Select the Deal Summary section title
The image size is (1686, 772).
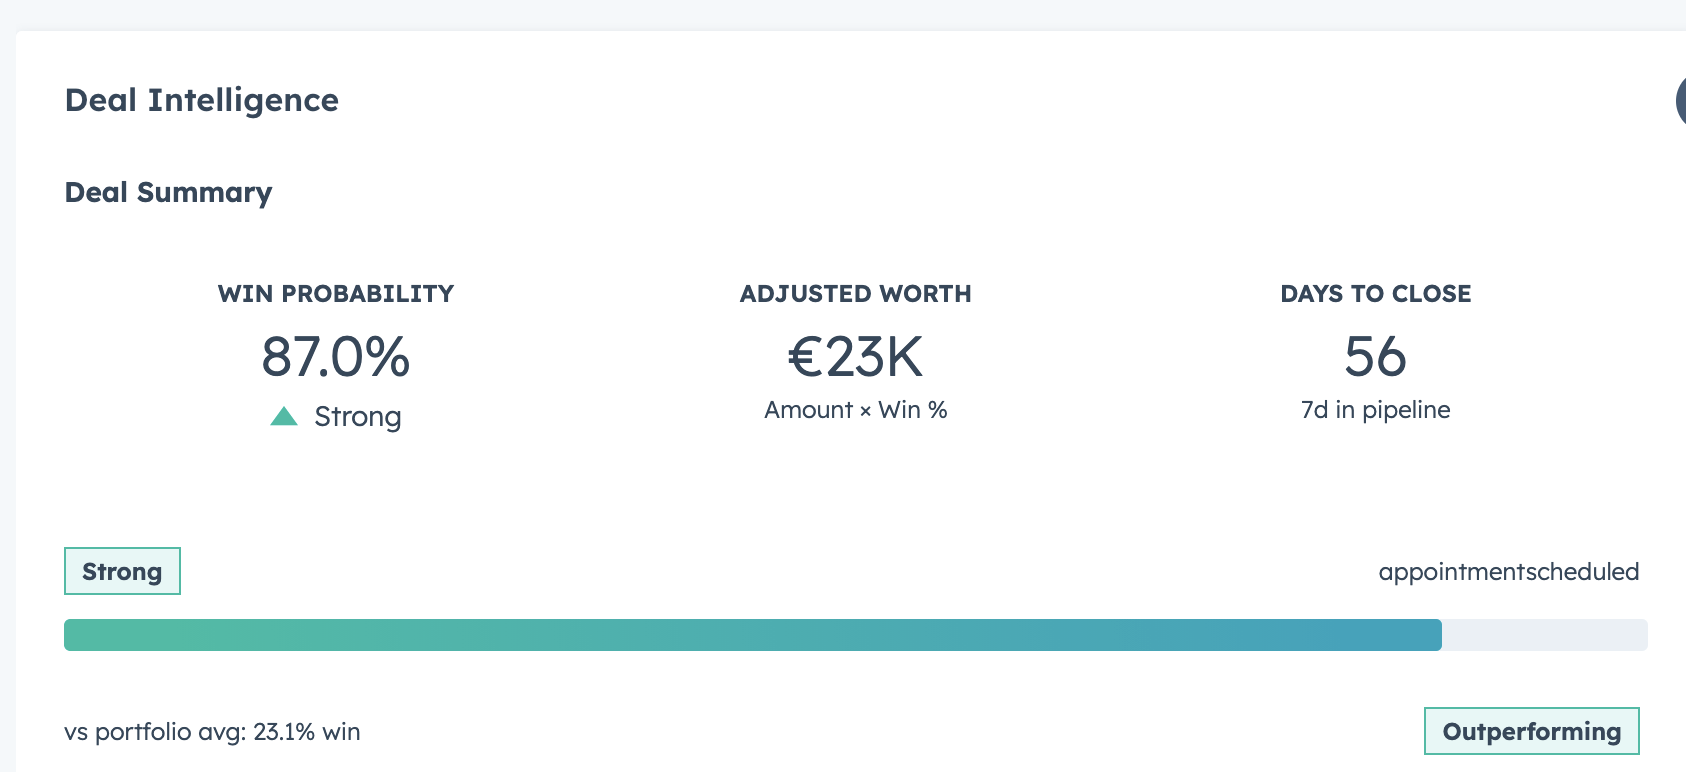click(168, 192)
